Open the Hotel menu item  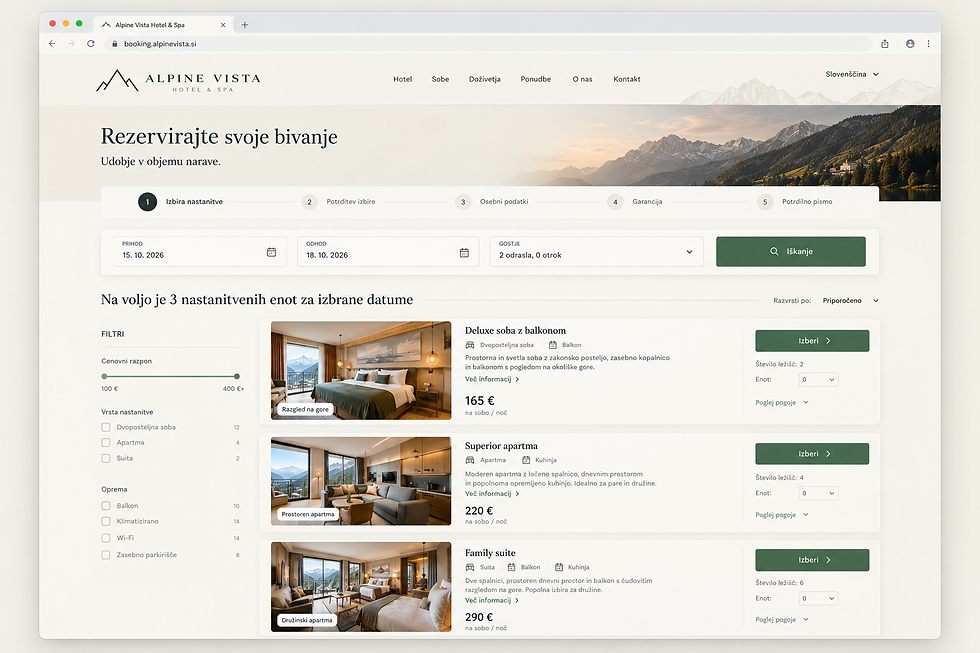(x=402, y=79)
